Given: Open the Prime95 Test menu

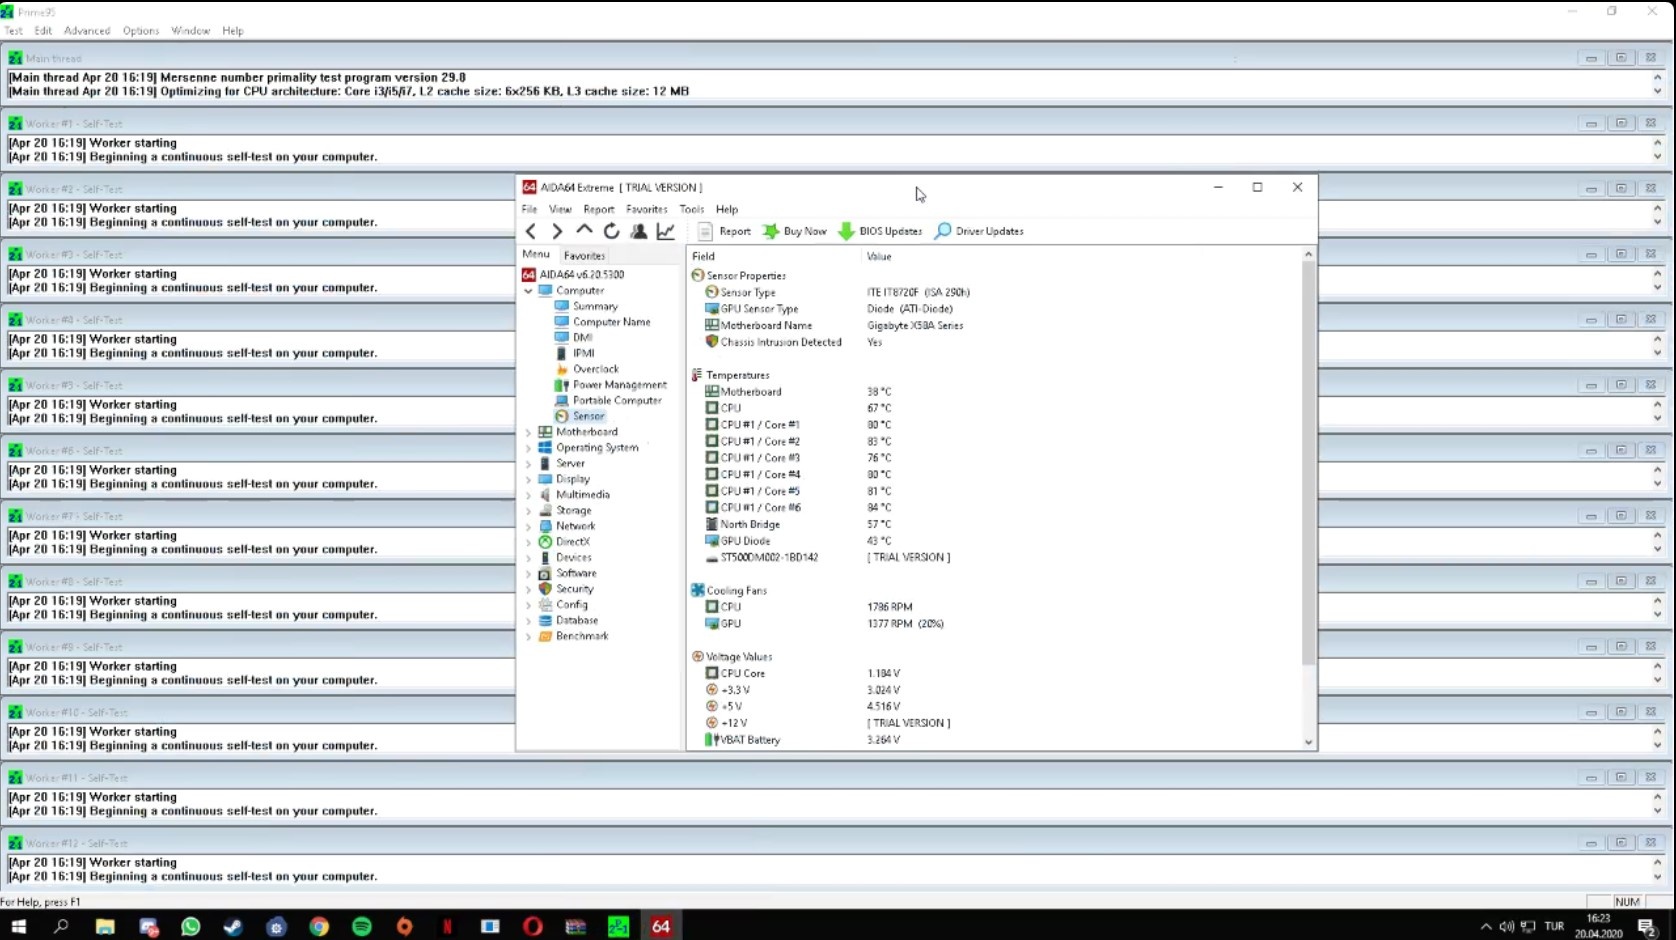Looking at the screenshot, I should (x=13, y=31).
